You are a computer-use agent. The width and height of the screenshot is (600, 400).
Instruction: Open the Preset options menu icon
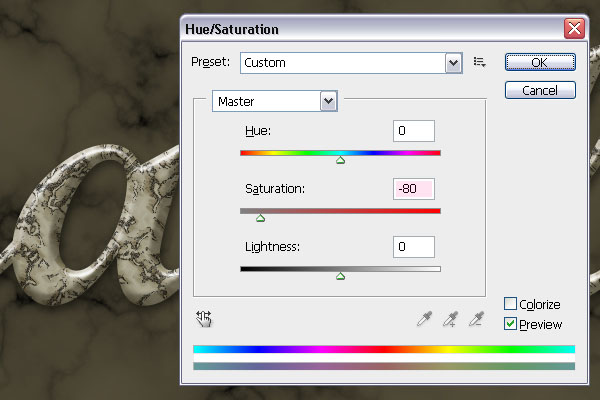tap(480, 62)
